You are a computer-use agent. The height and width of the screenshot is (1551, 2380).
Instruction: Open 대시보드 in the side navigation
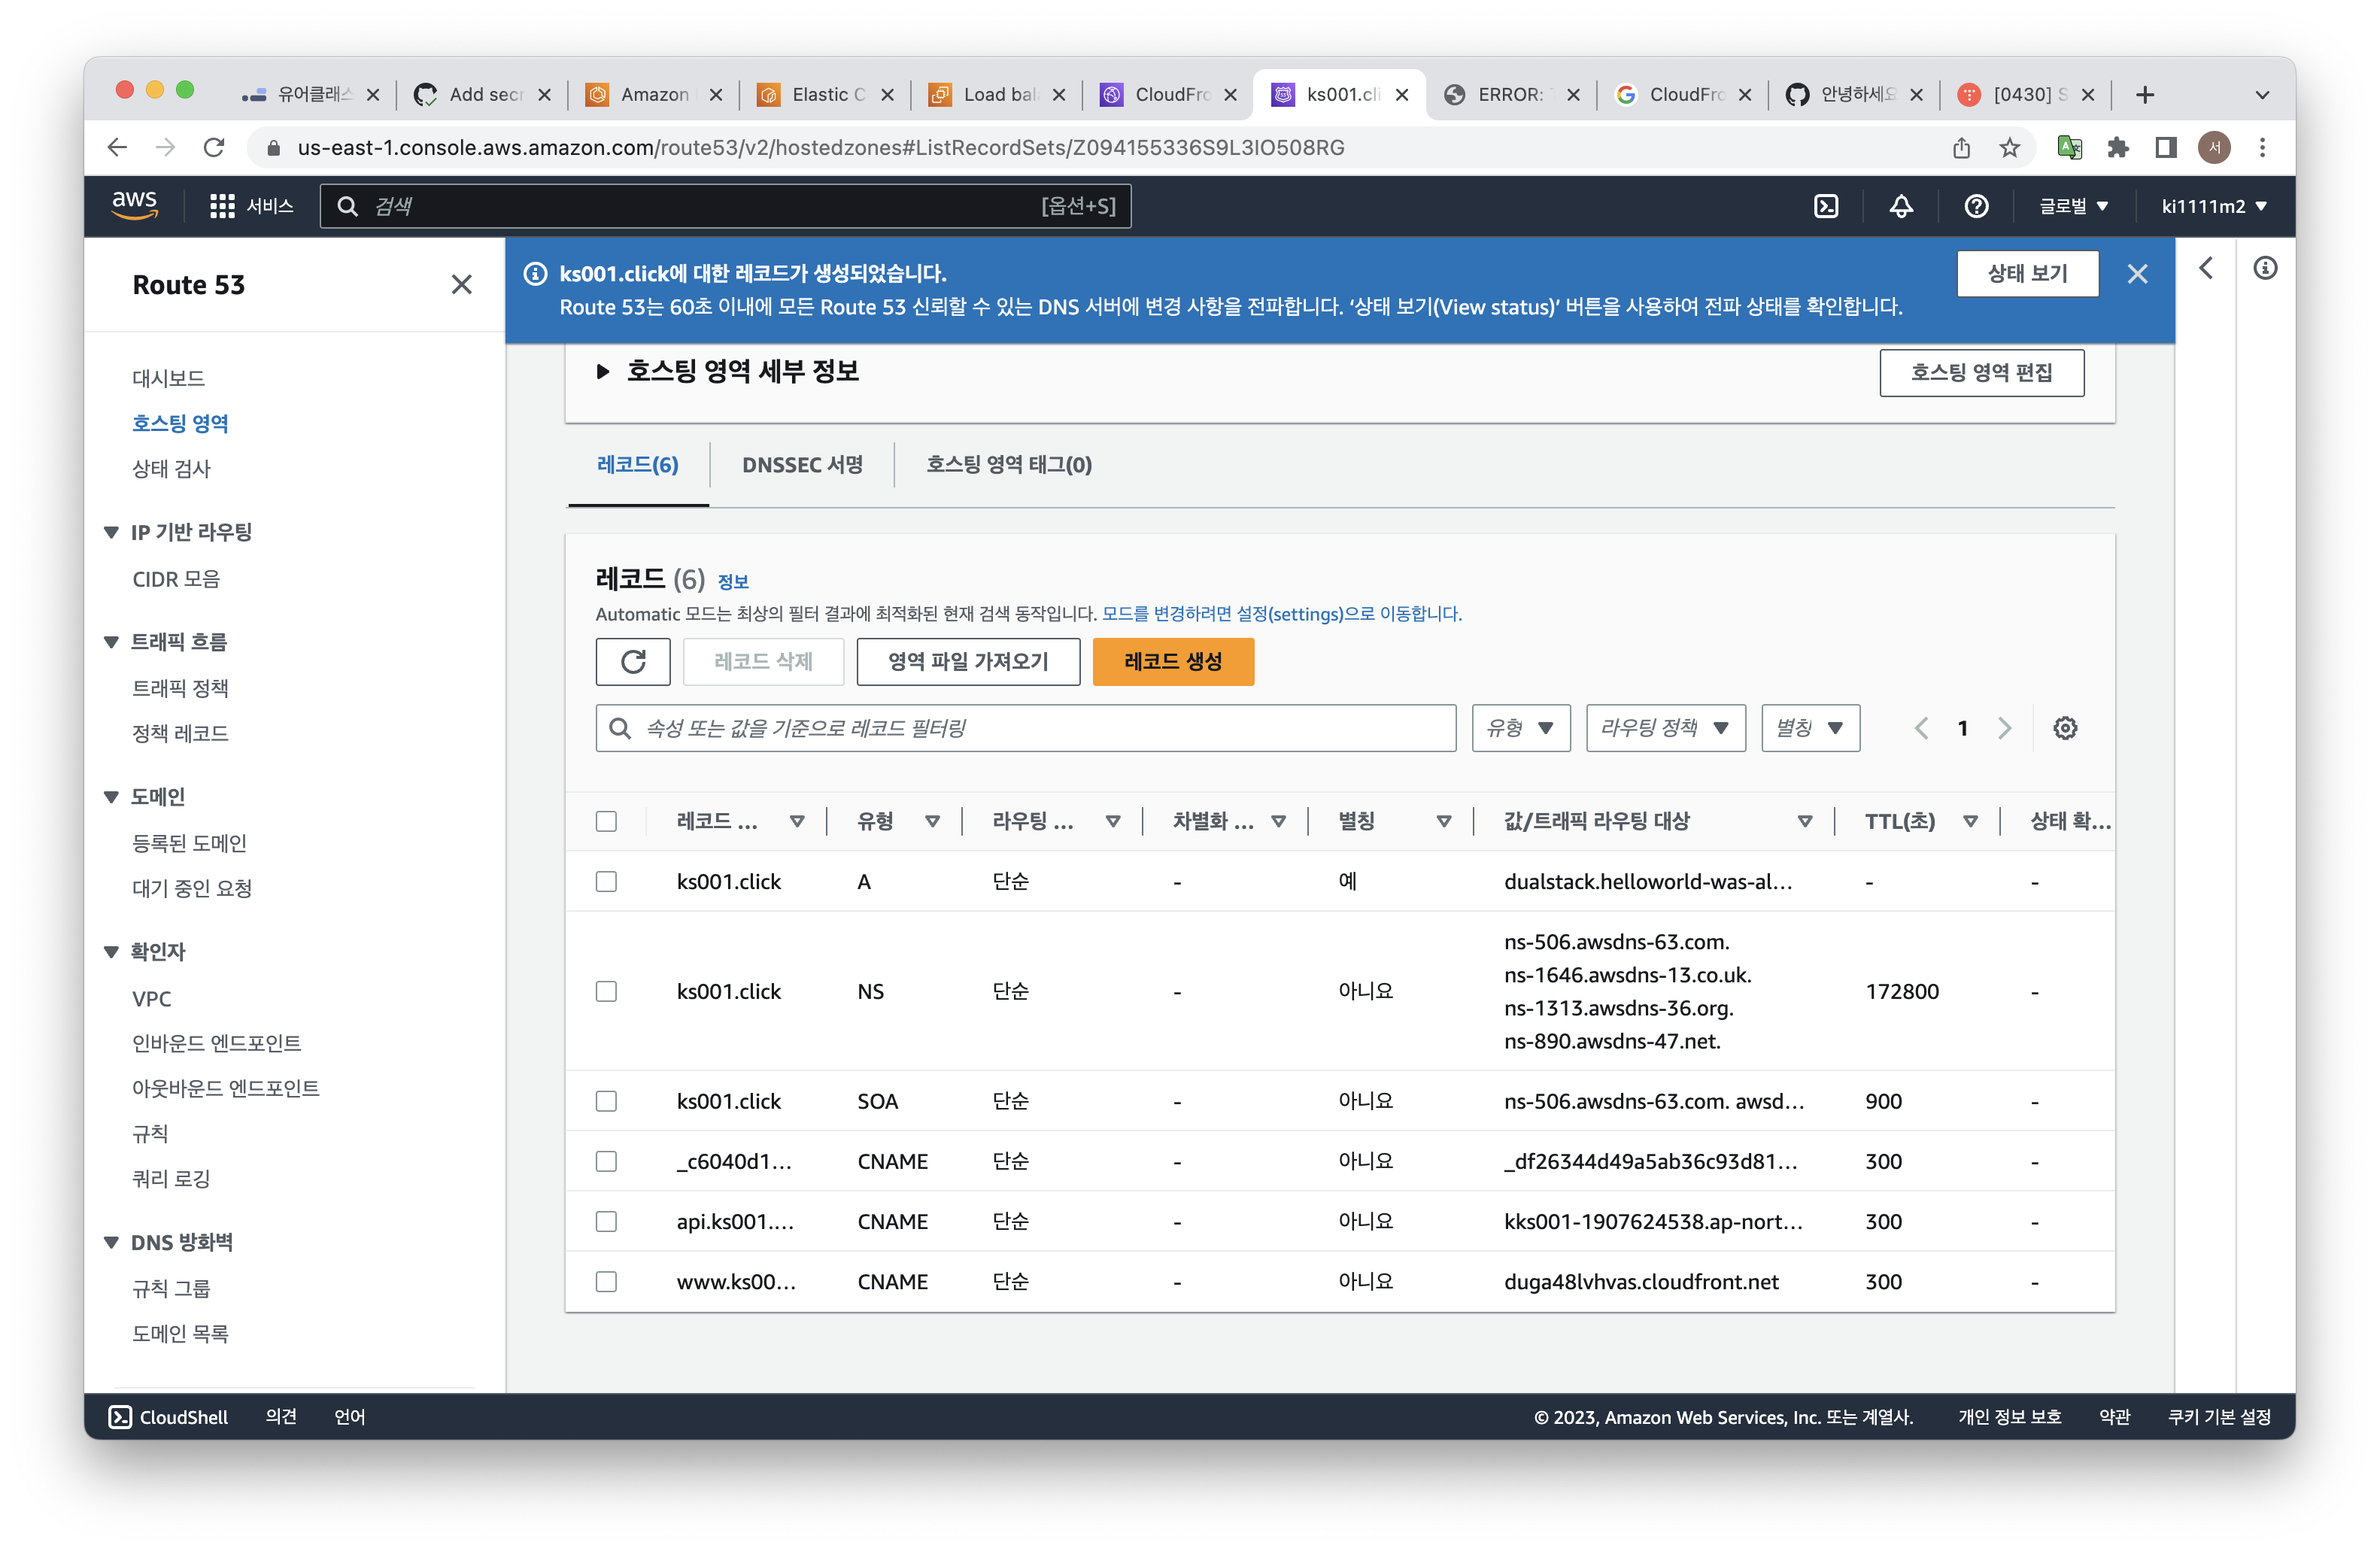(x=168, y=378)
